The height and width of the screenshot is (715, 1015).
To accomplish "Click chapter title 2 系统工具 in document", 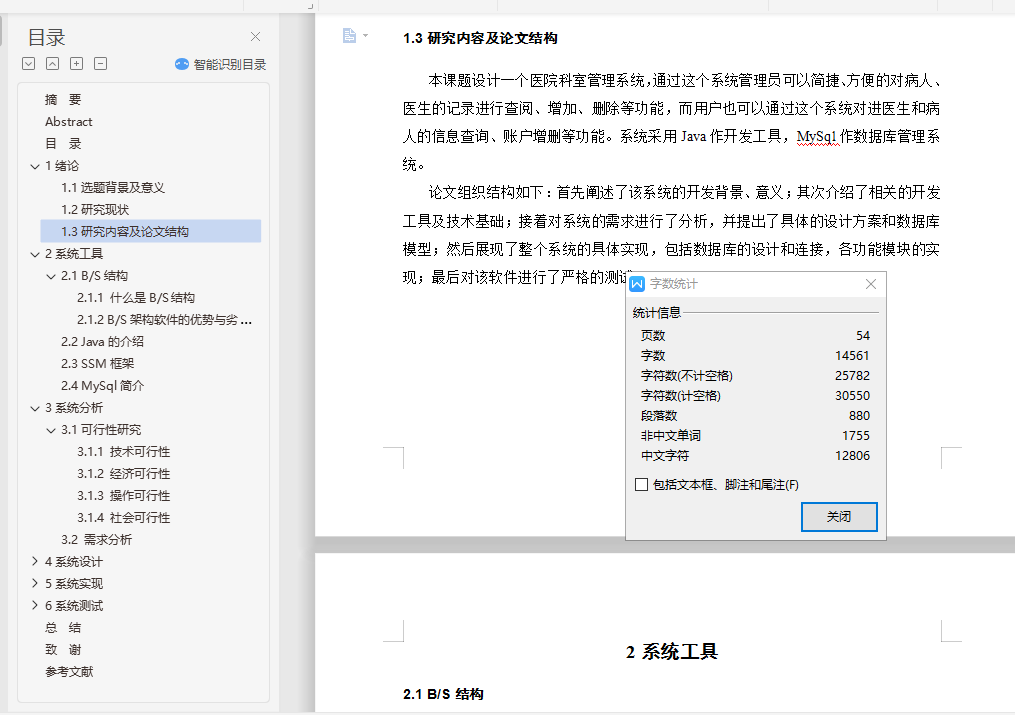I will point(672,652).
